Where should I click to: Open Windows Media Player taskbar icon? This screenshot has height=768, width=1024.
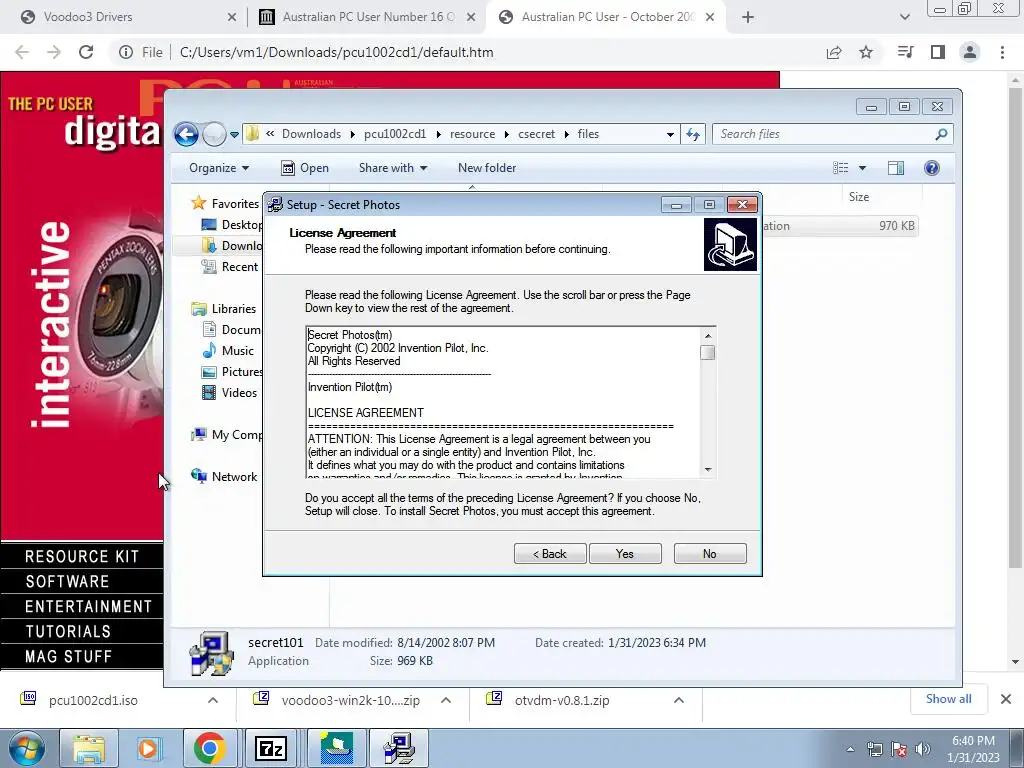(x=148, y=748)
